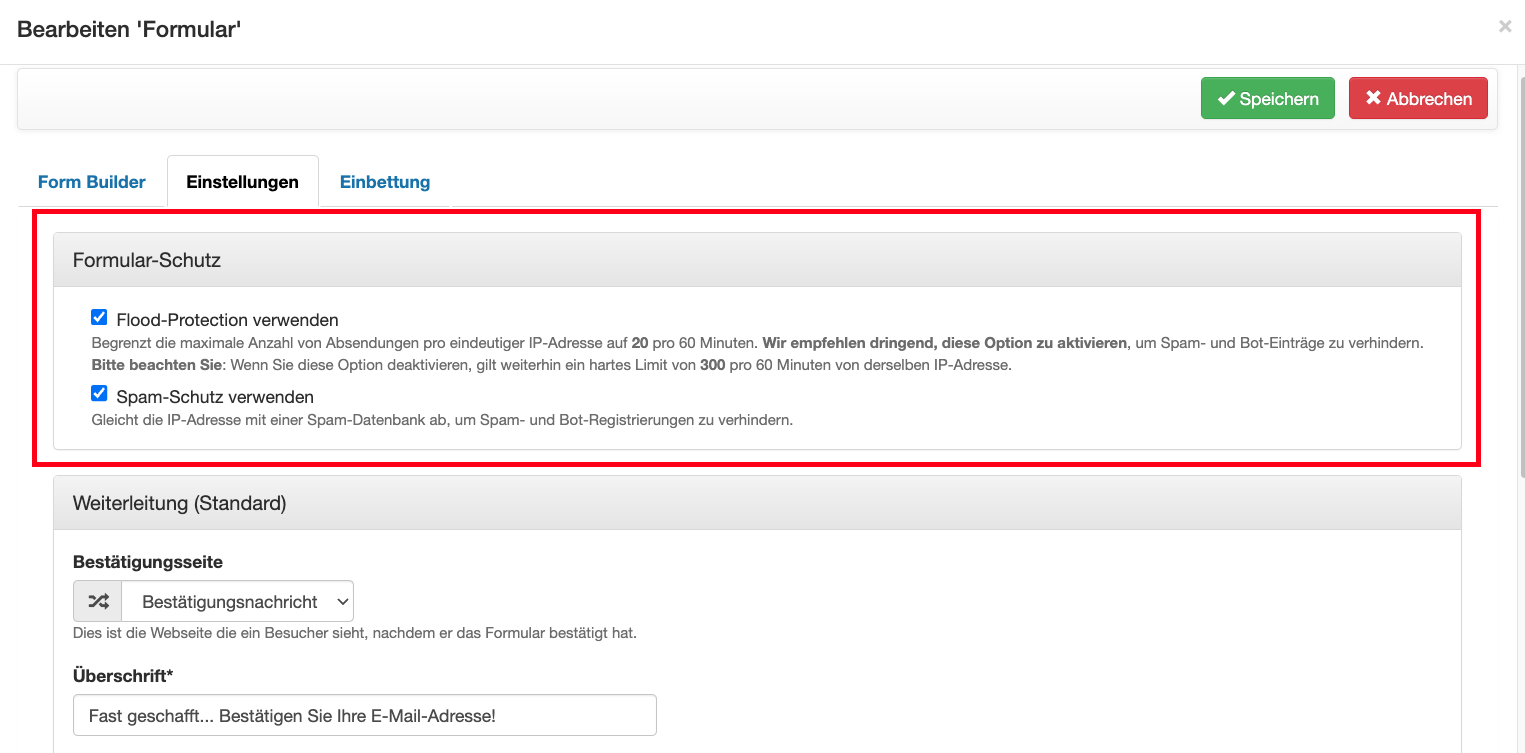
Task: Uncheck the Spam-Schutz verwenden checkbox
Action: click(99, 394)
